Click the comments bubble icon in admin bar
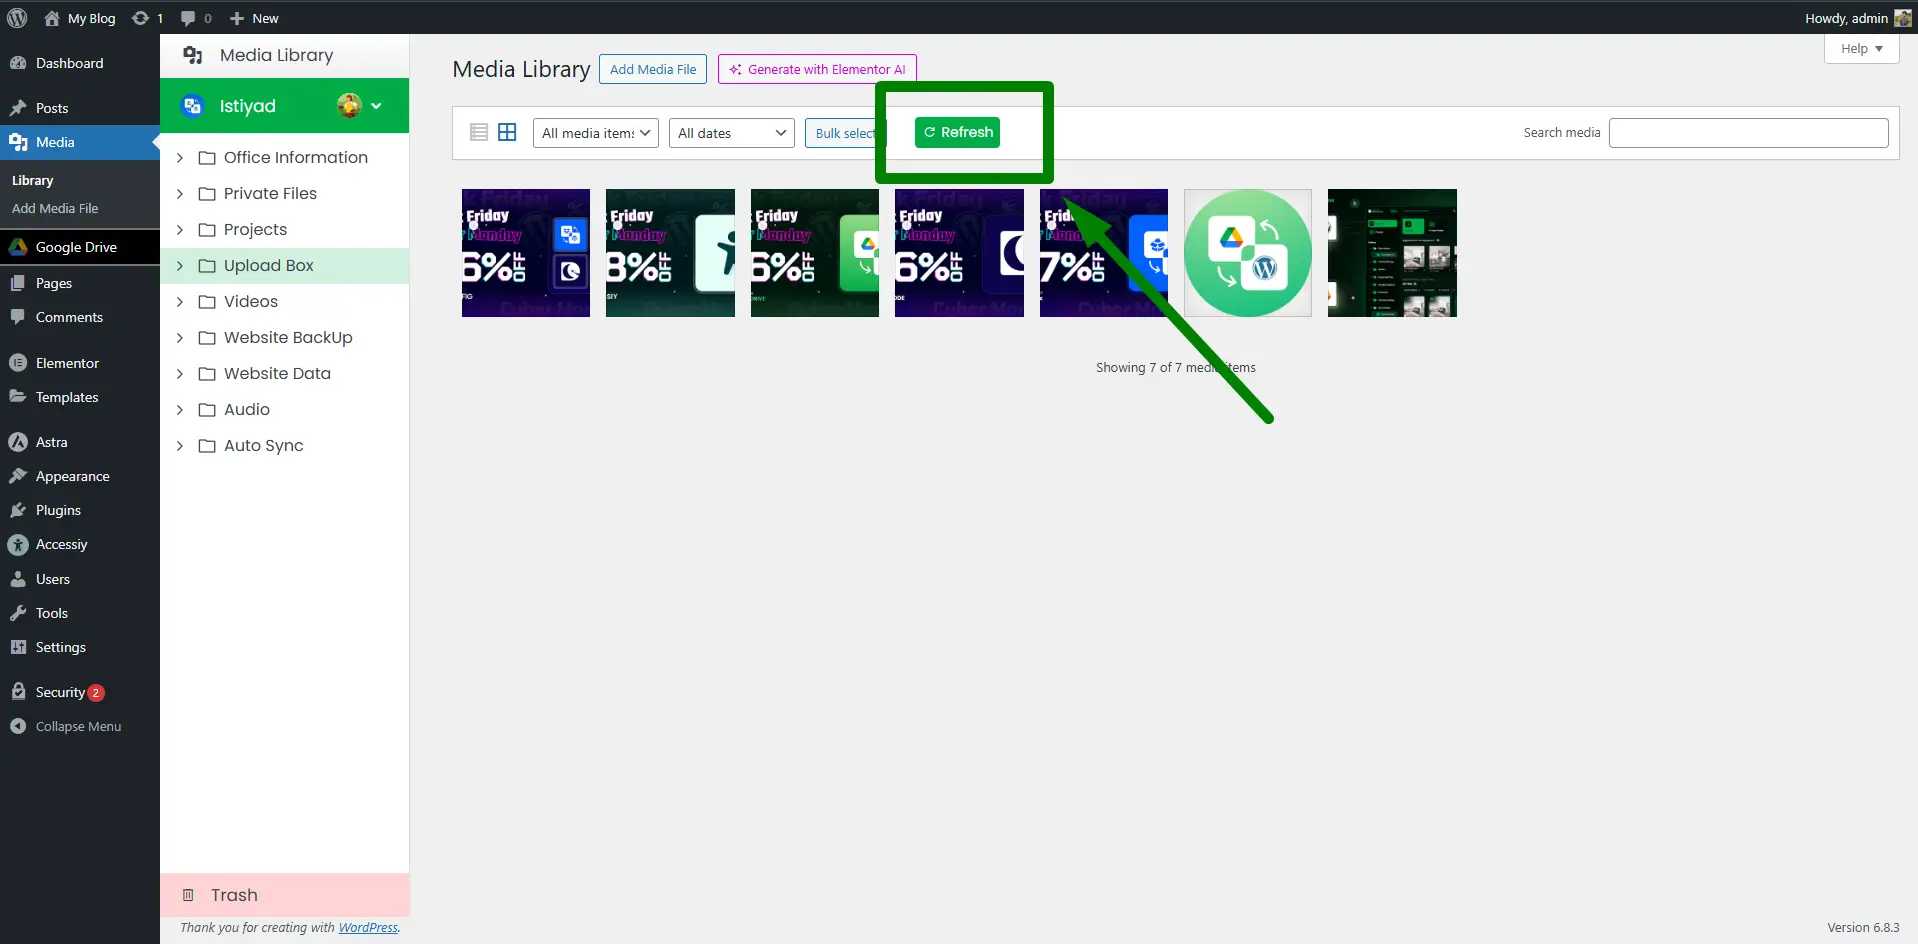This screenshot has width=1918, height=944. (x=187, y=18)
